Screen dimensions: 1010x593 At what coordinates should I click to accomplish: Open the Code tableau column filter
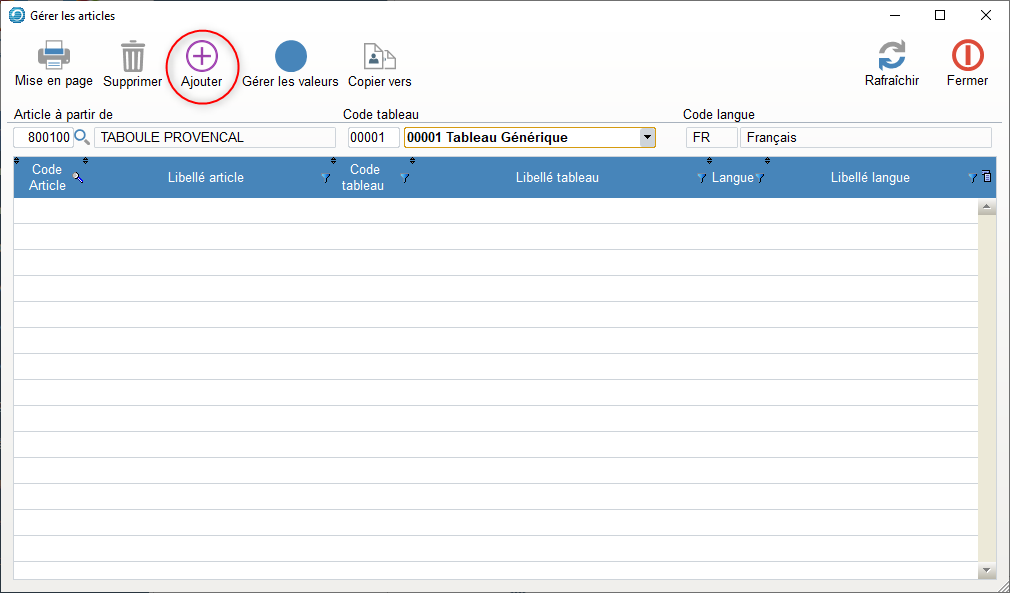[404, 178]
